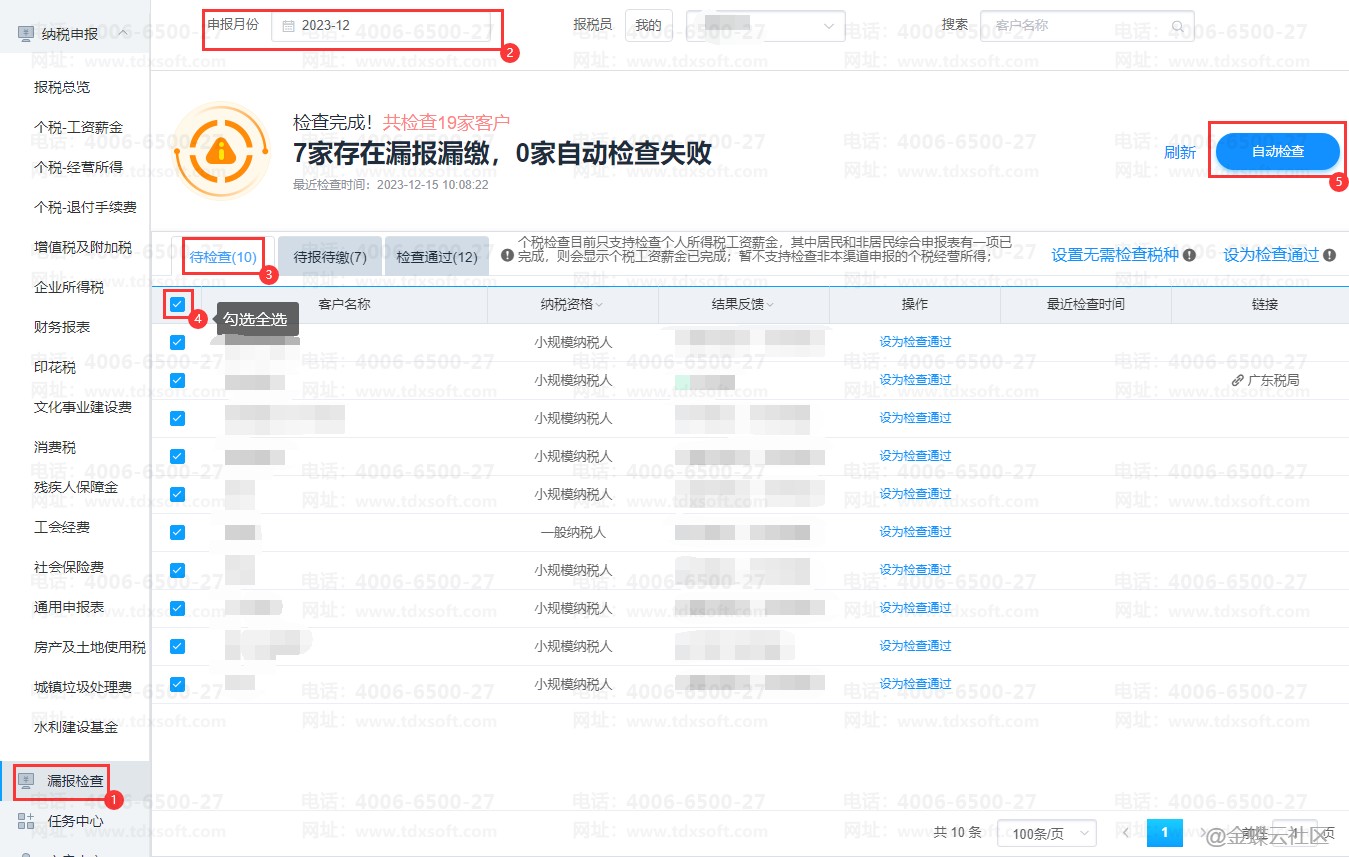Click the calendar icon in 申报月份 field
This screenshot has height=857, width=1349.
[x=288, y=26]
